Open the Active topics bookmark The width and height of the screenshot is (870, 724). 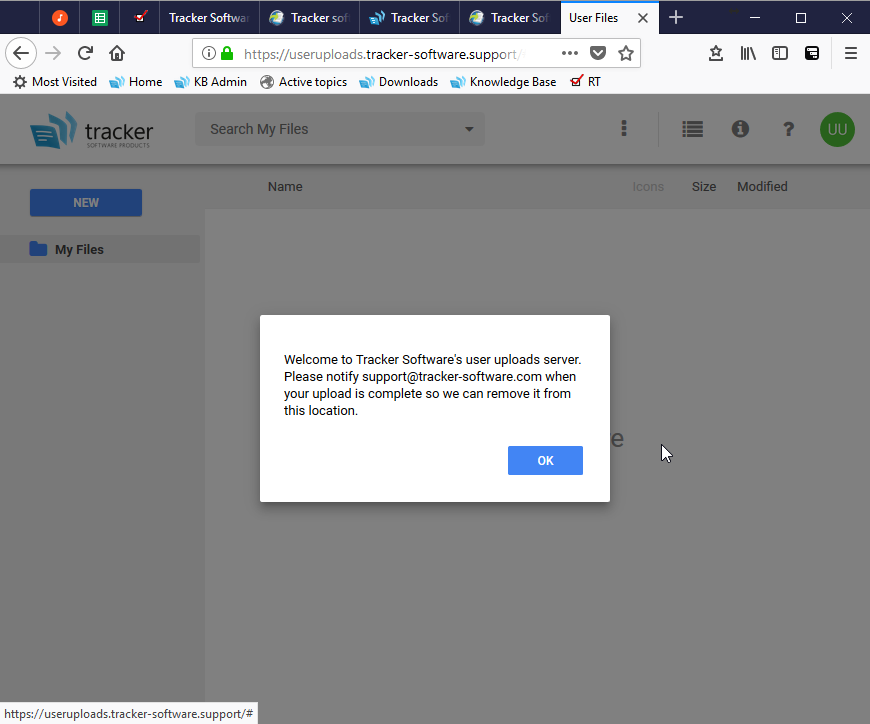tap(304, 82)
